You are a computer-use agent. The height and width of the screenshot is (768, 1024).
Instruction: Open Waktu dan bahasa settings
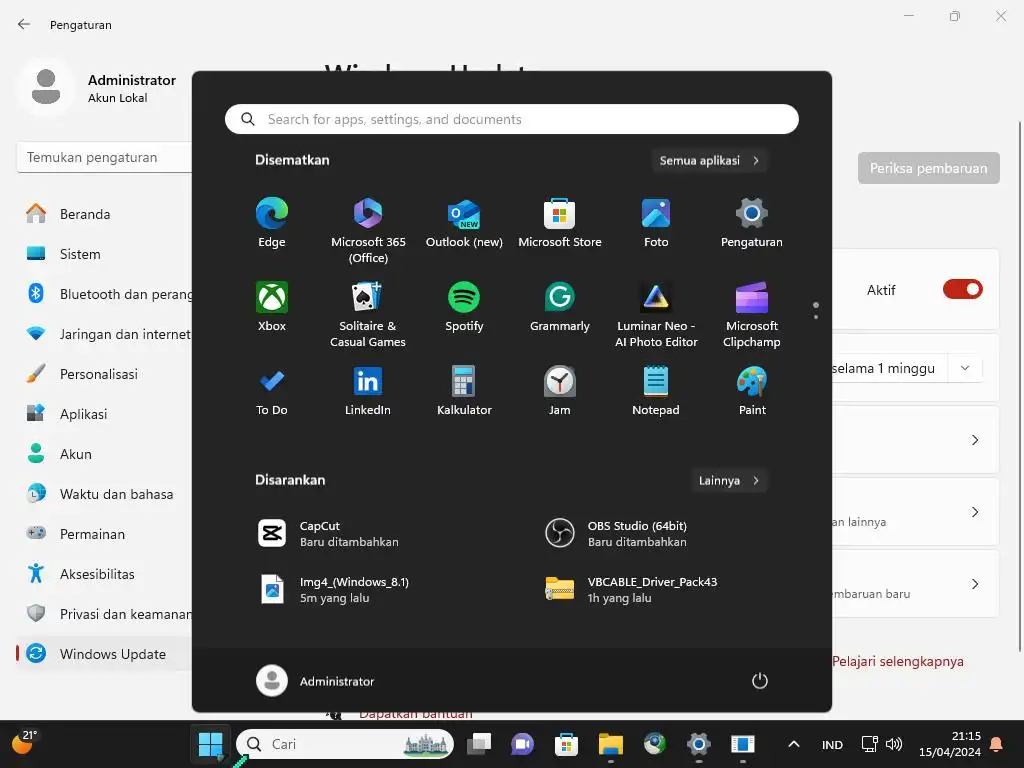pyautogui.click(x=104, y=494)
